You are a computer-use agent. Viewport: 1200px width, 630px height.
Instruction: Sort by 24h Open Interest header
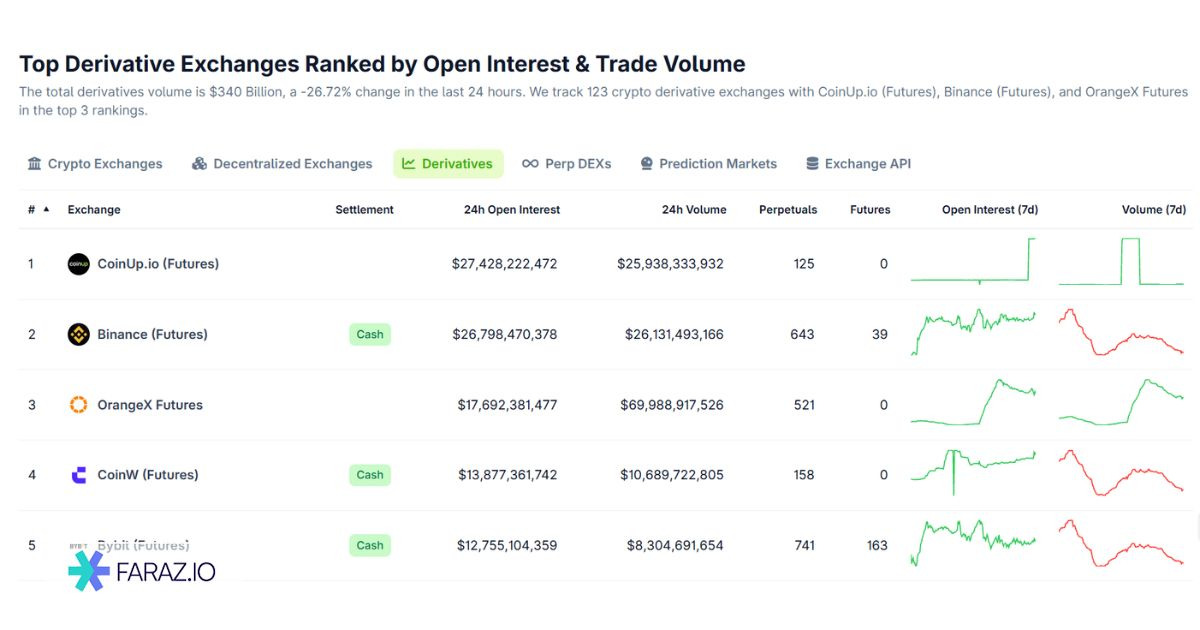coord(511,210)
